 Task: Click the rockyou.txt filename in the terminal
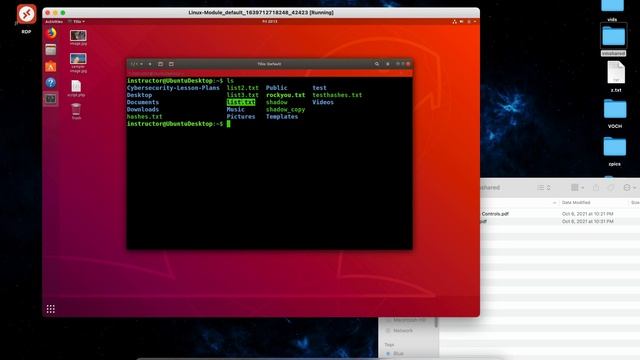285,95
